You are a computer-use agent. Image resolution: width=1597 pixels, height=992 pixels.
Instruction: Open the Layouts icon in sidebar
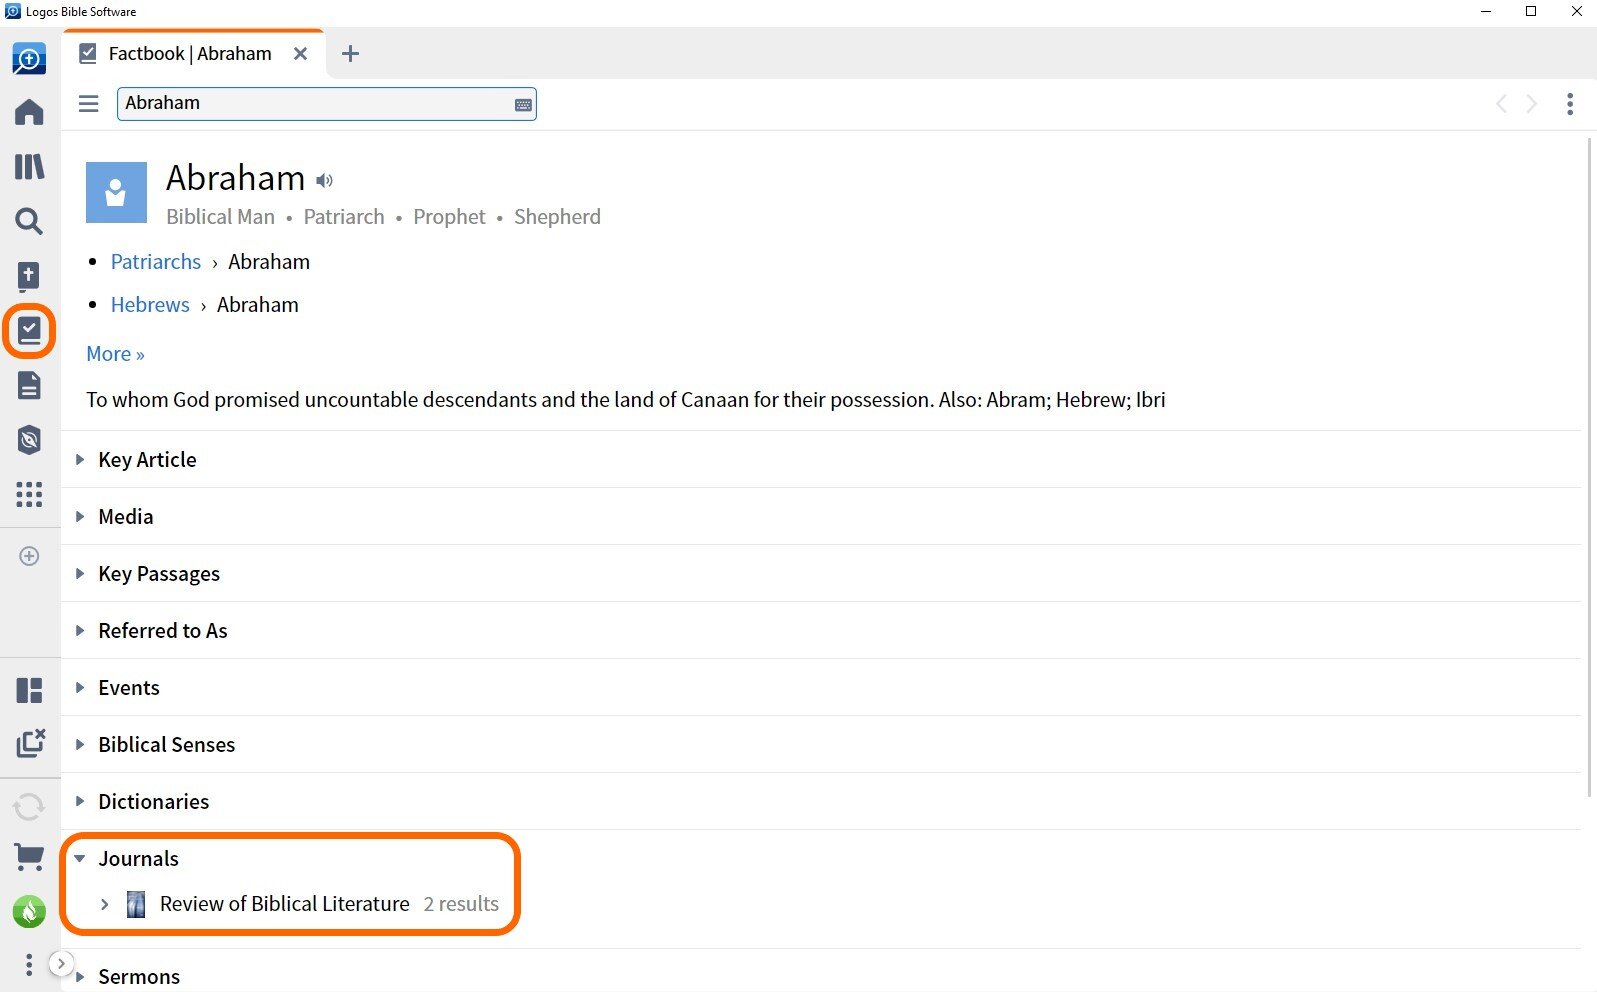click(x=29, y=690)
